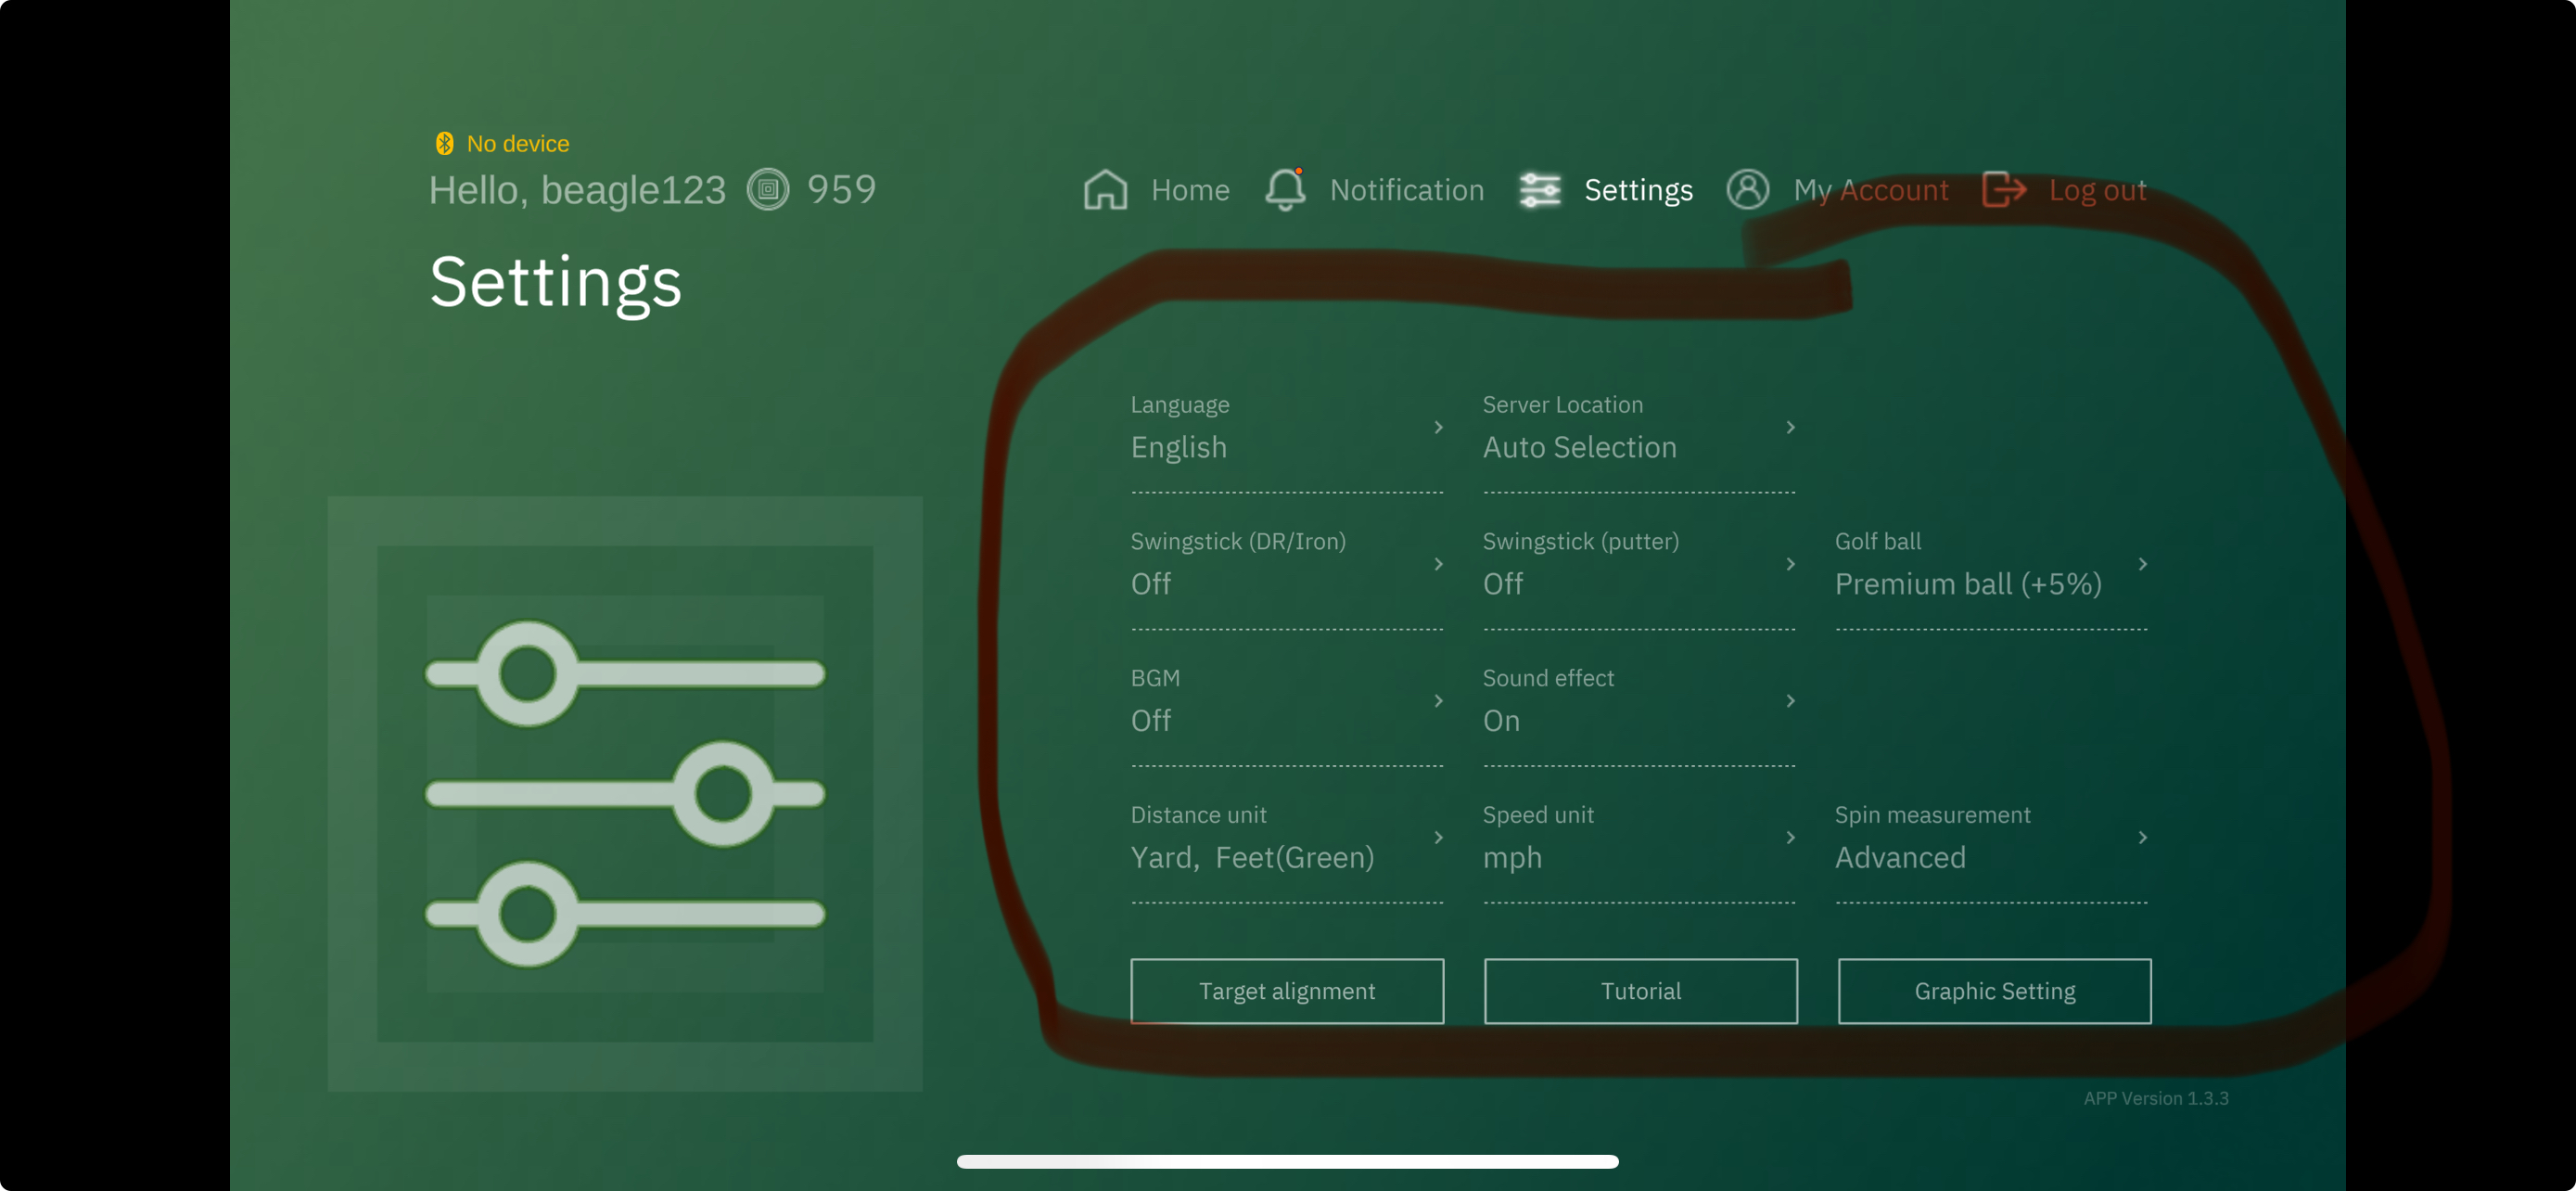Expand the Swingstick (putter) chevron

[1790, 564]
